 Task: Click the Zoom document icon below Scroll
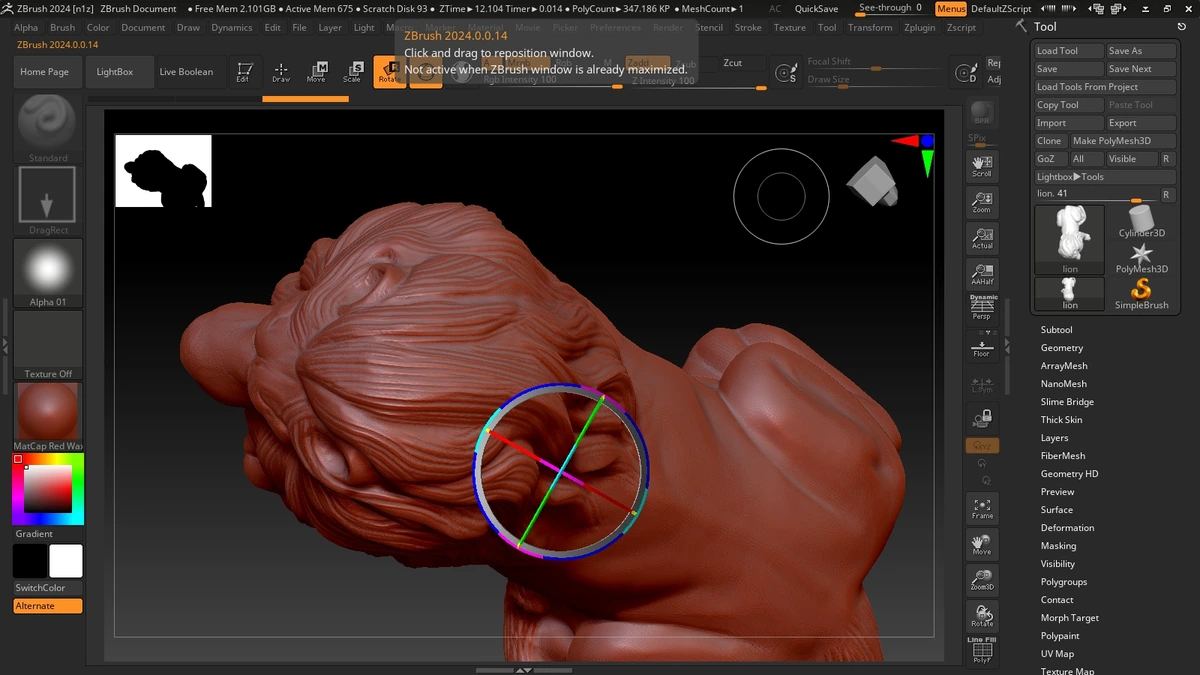pyautogui.click(x=982, y=202)
